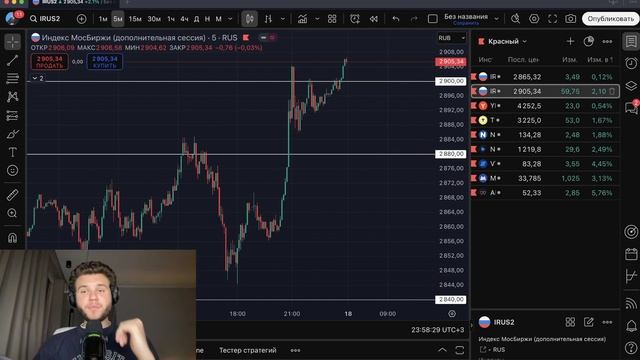Click the blue КУПИТЬ buy button
This screenshot has width=640, height=360.
point(105,62)
